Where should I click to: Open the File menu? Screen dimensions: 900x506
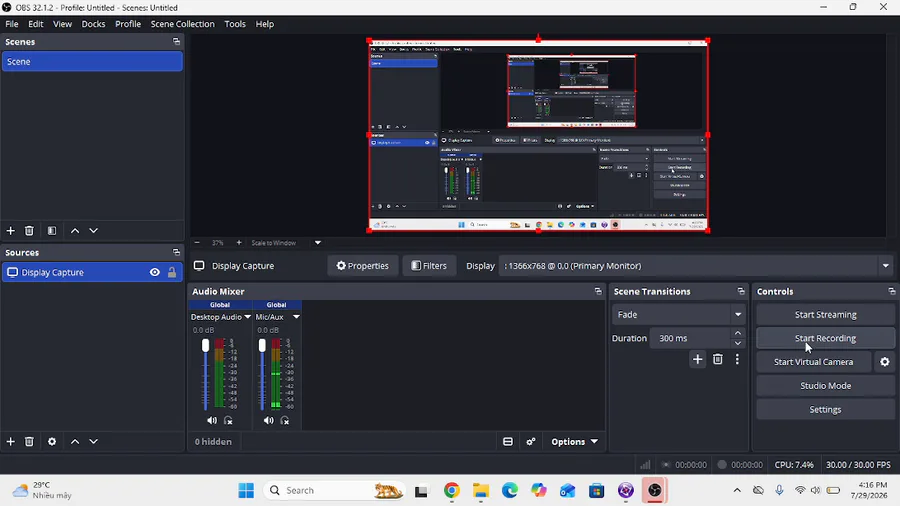(11, 24)
